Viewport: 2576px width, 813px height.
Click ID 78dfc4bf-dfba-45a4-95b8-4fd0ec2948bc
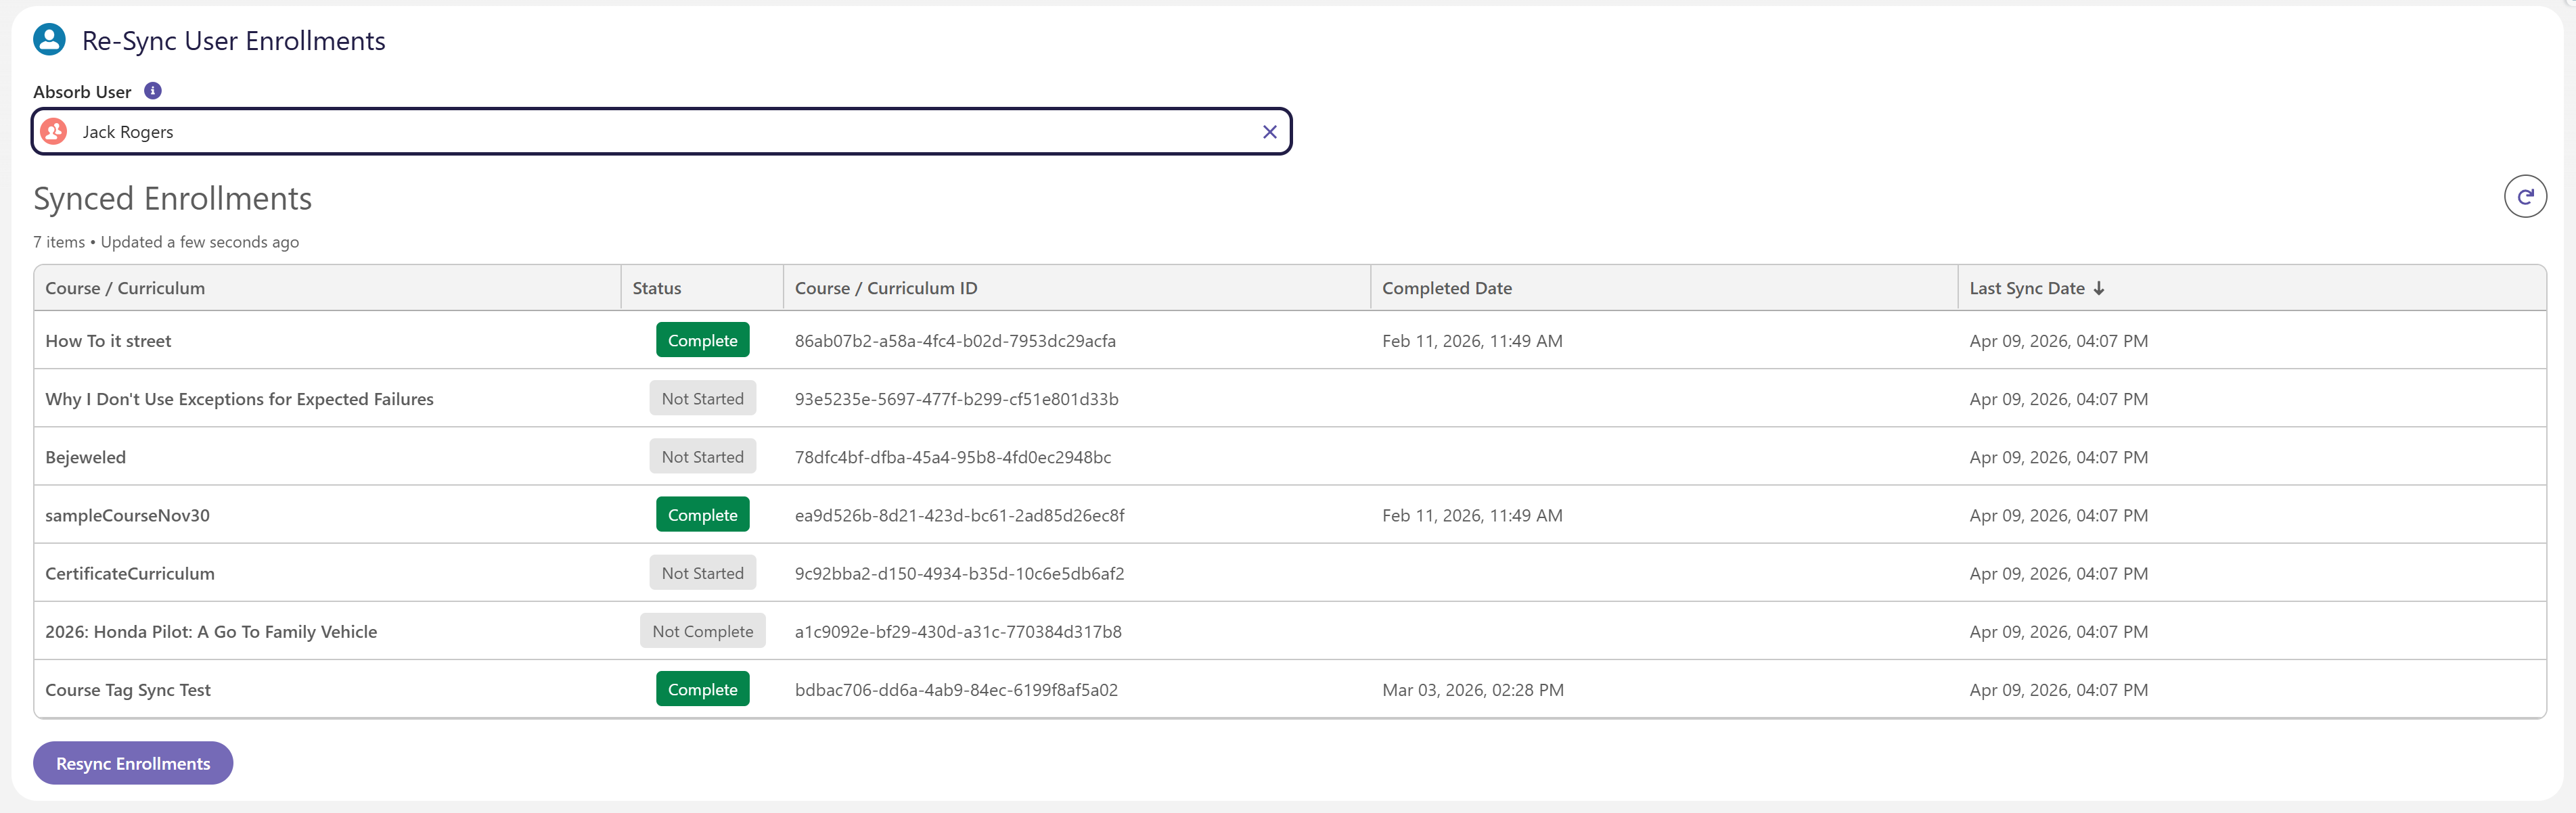[x=952, y=457]
